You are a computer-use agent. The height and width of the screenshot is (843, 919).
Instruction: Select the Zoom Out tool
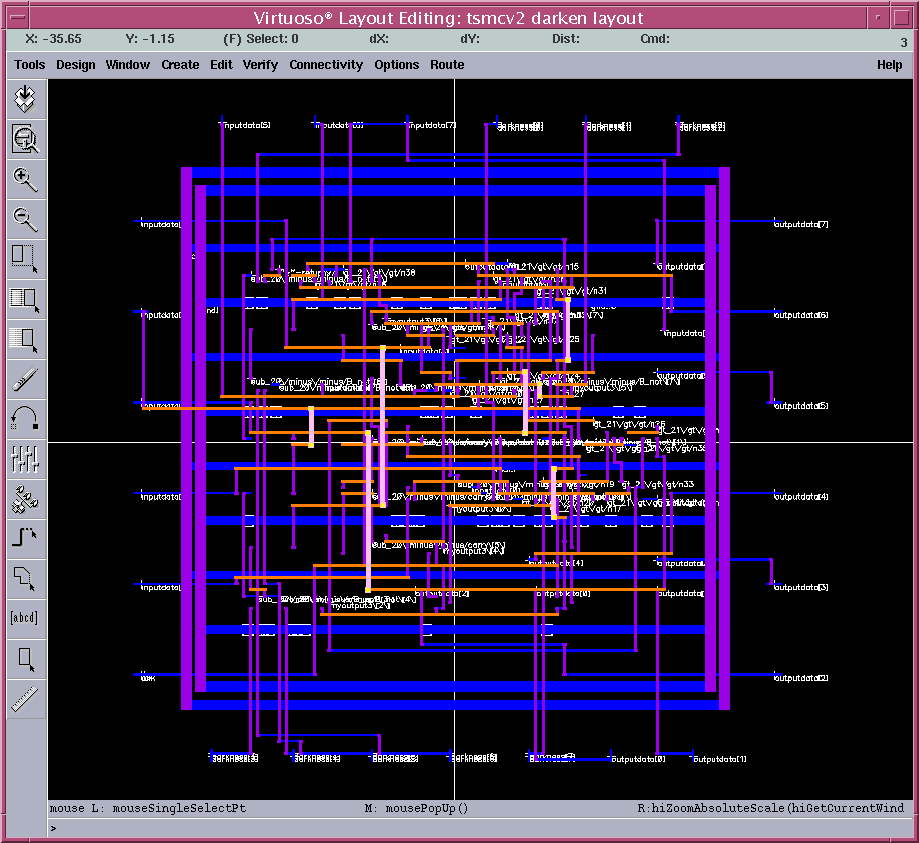[x=25, y=219]
